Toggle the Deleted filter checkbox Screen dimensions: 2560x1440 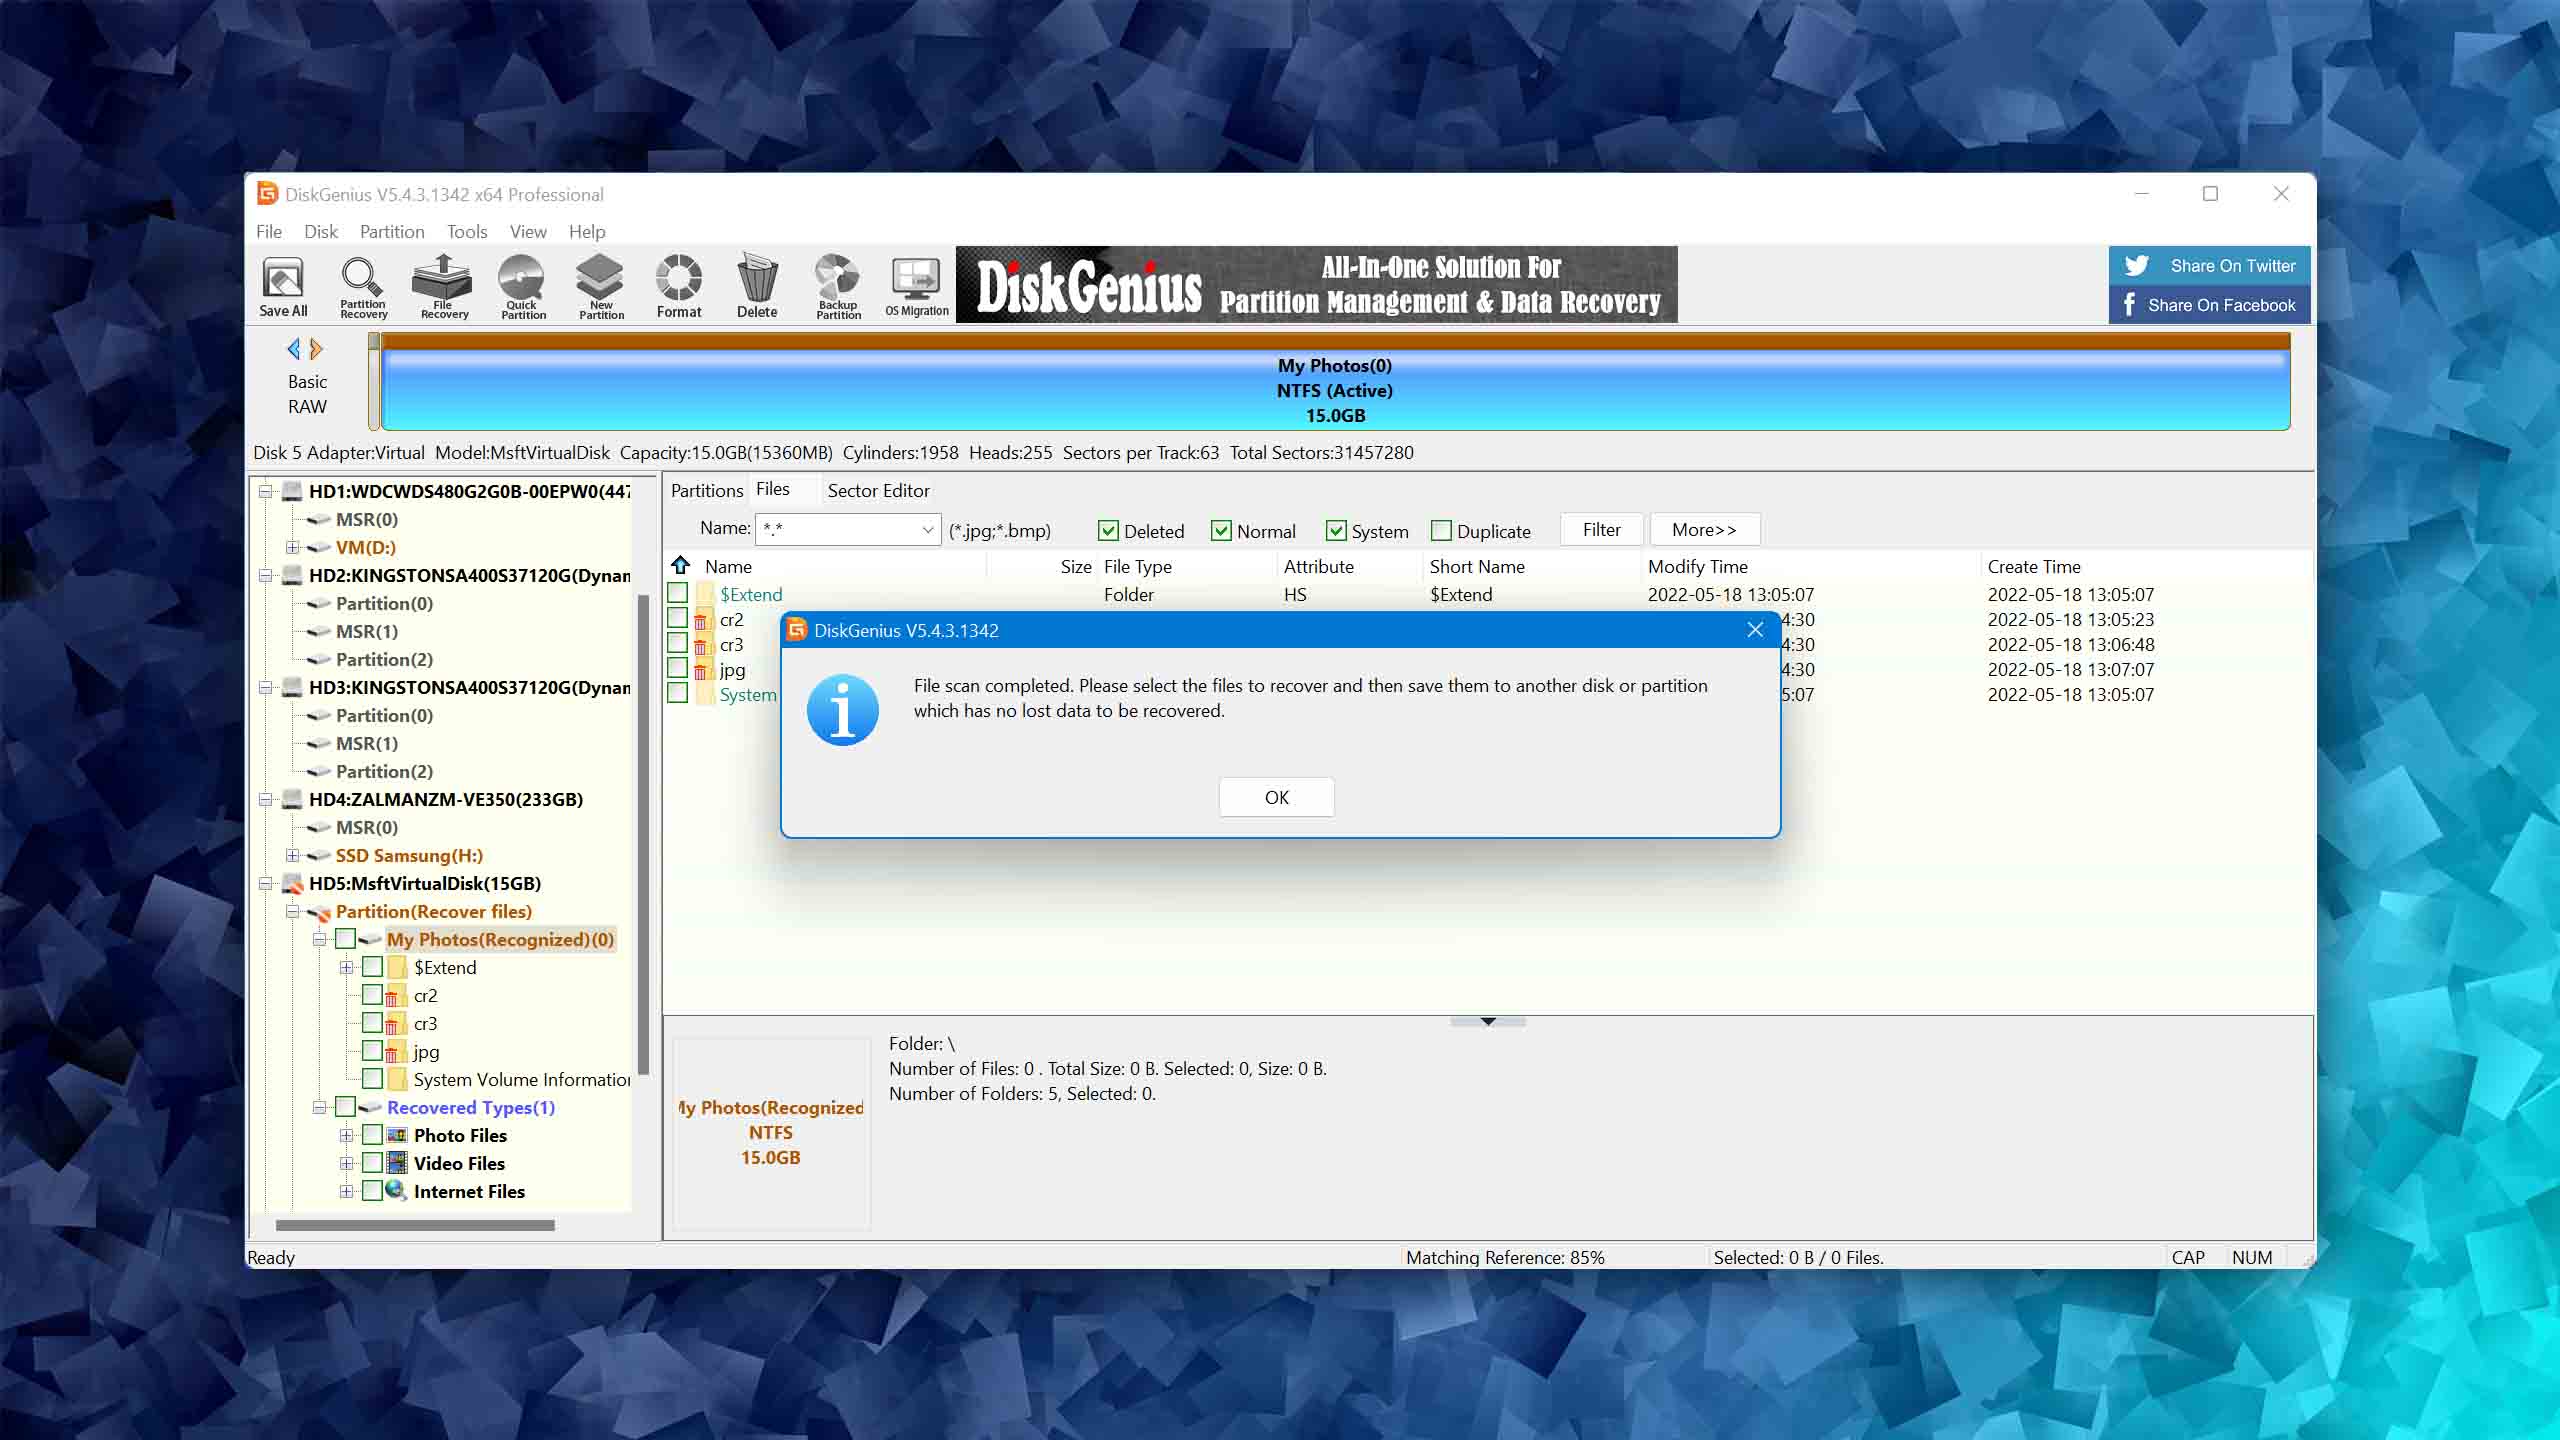(x=1108, y=531)
